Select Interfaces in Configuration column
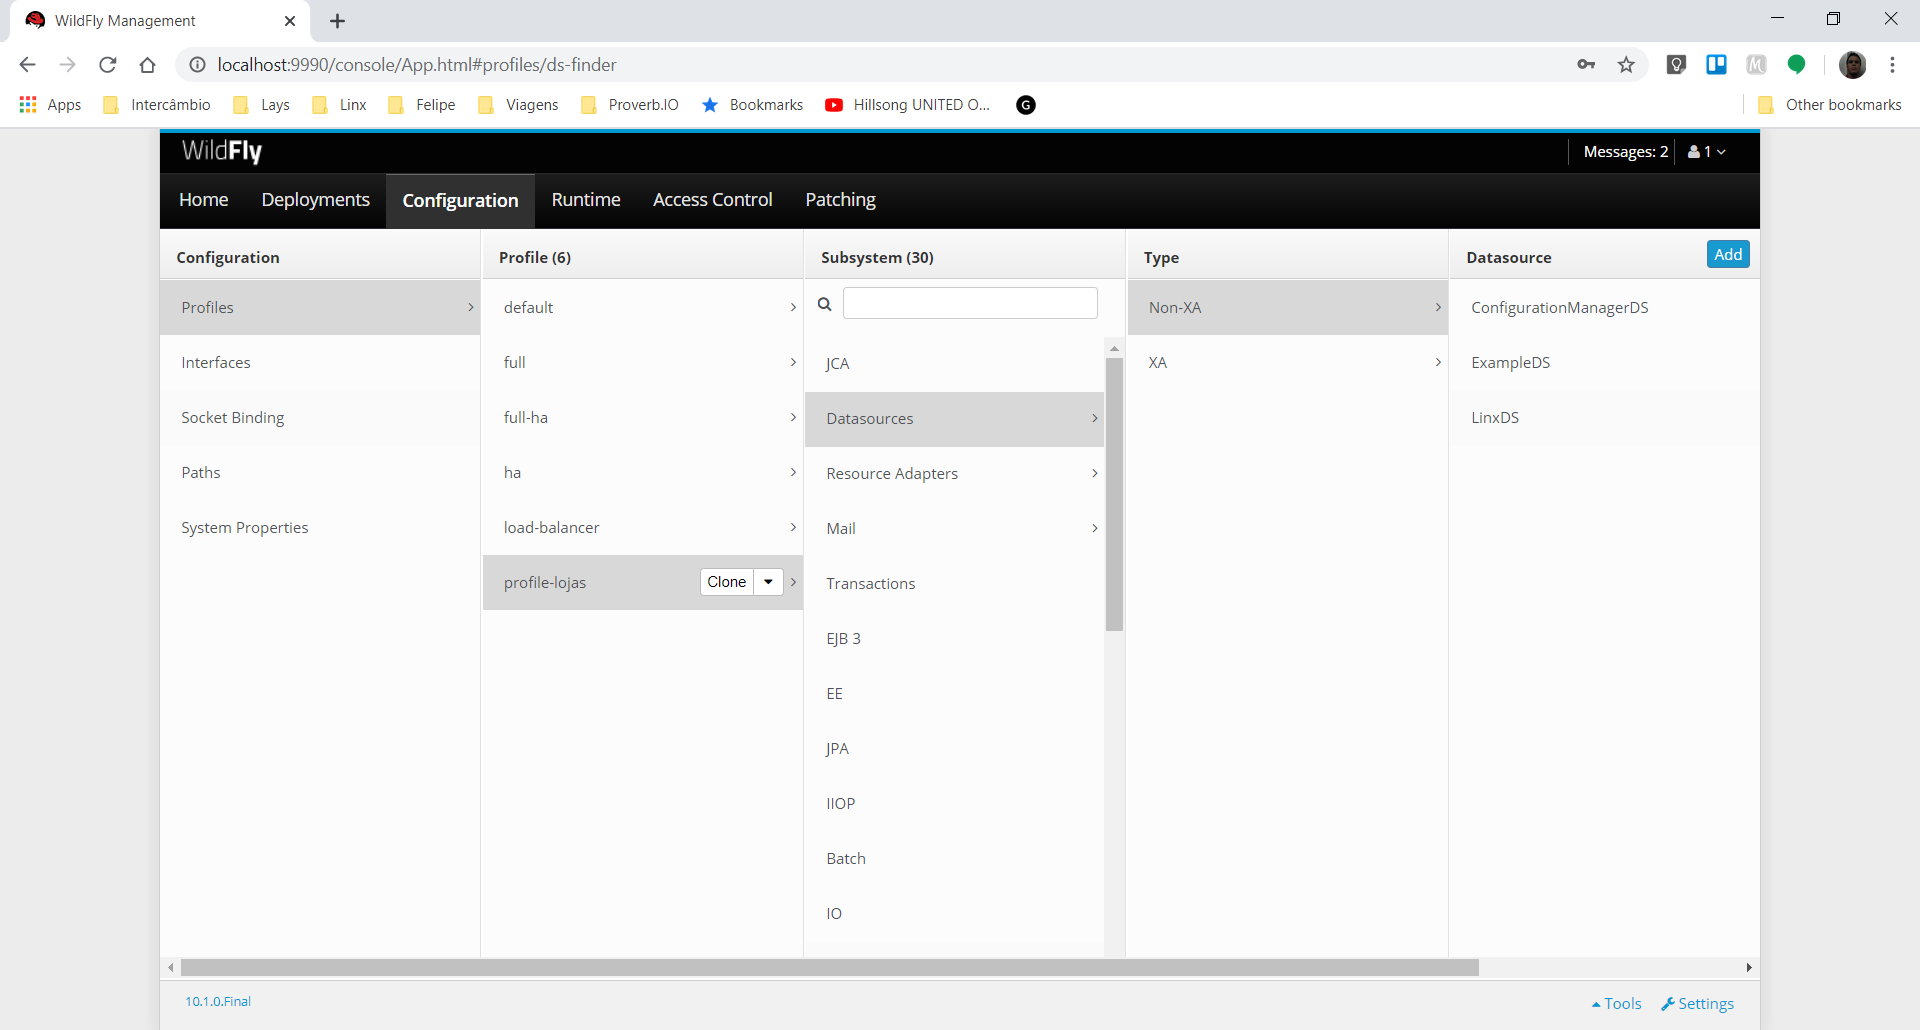Image resolution: width=1920 pixels, height=1030 pixels. tap(320, 362)
